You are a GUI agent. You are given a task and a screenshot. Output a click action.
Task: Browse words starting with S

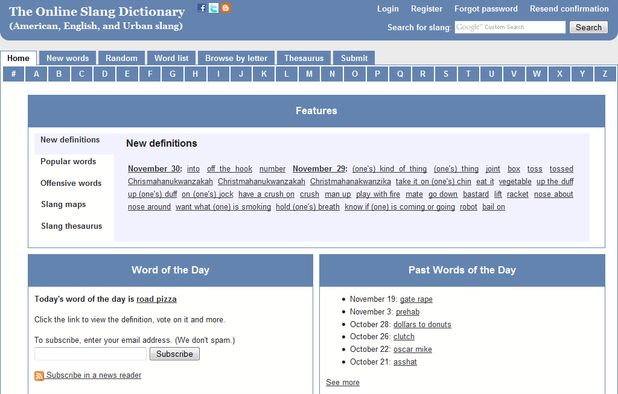point(446,74)
